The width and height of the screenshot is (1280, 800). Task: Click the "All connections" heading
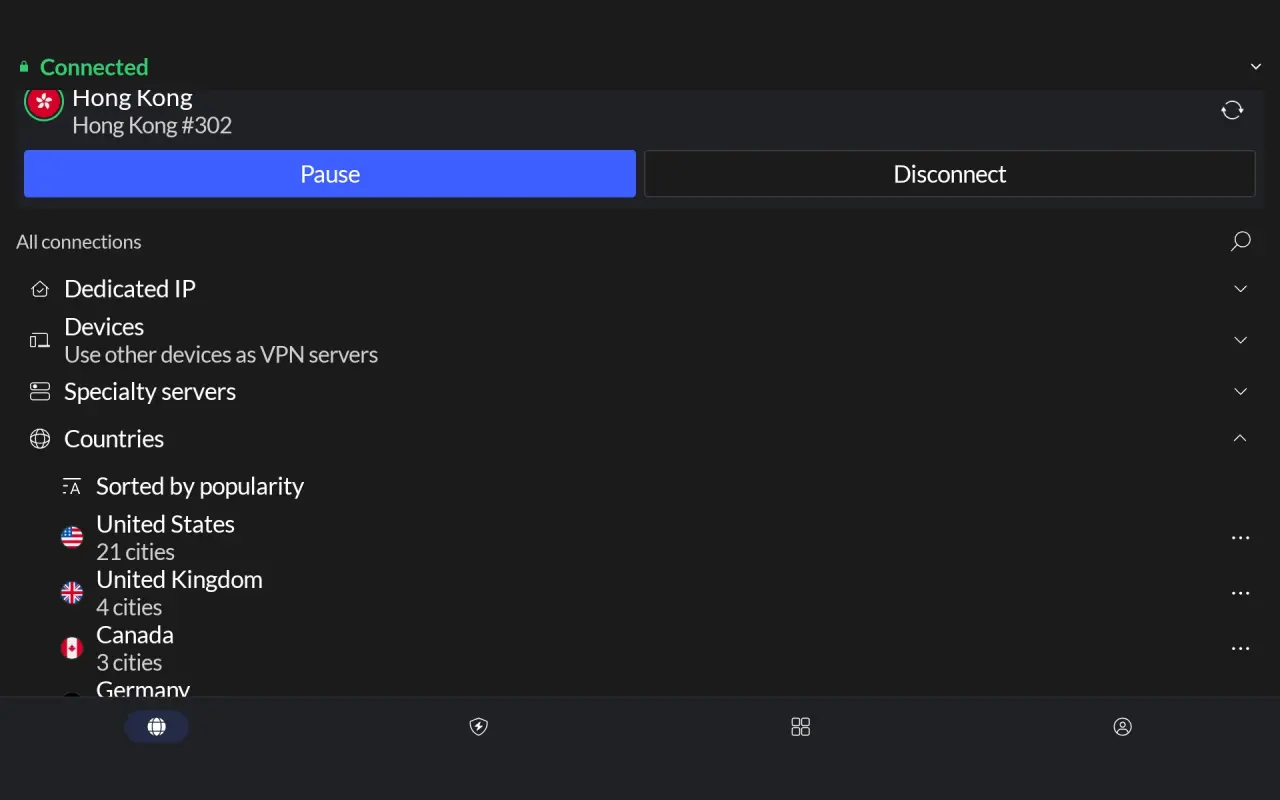[79, 242]
